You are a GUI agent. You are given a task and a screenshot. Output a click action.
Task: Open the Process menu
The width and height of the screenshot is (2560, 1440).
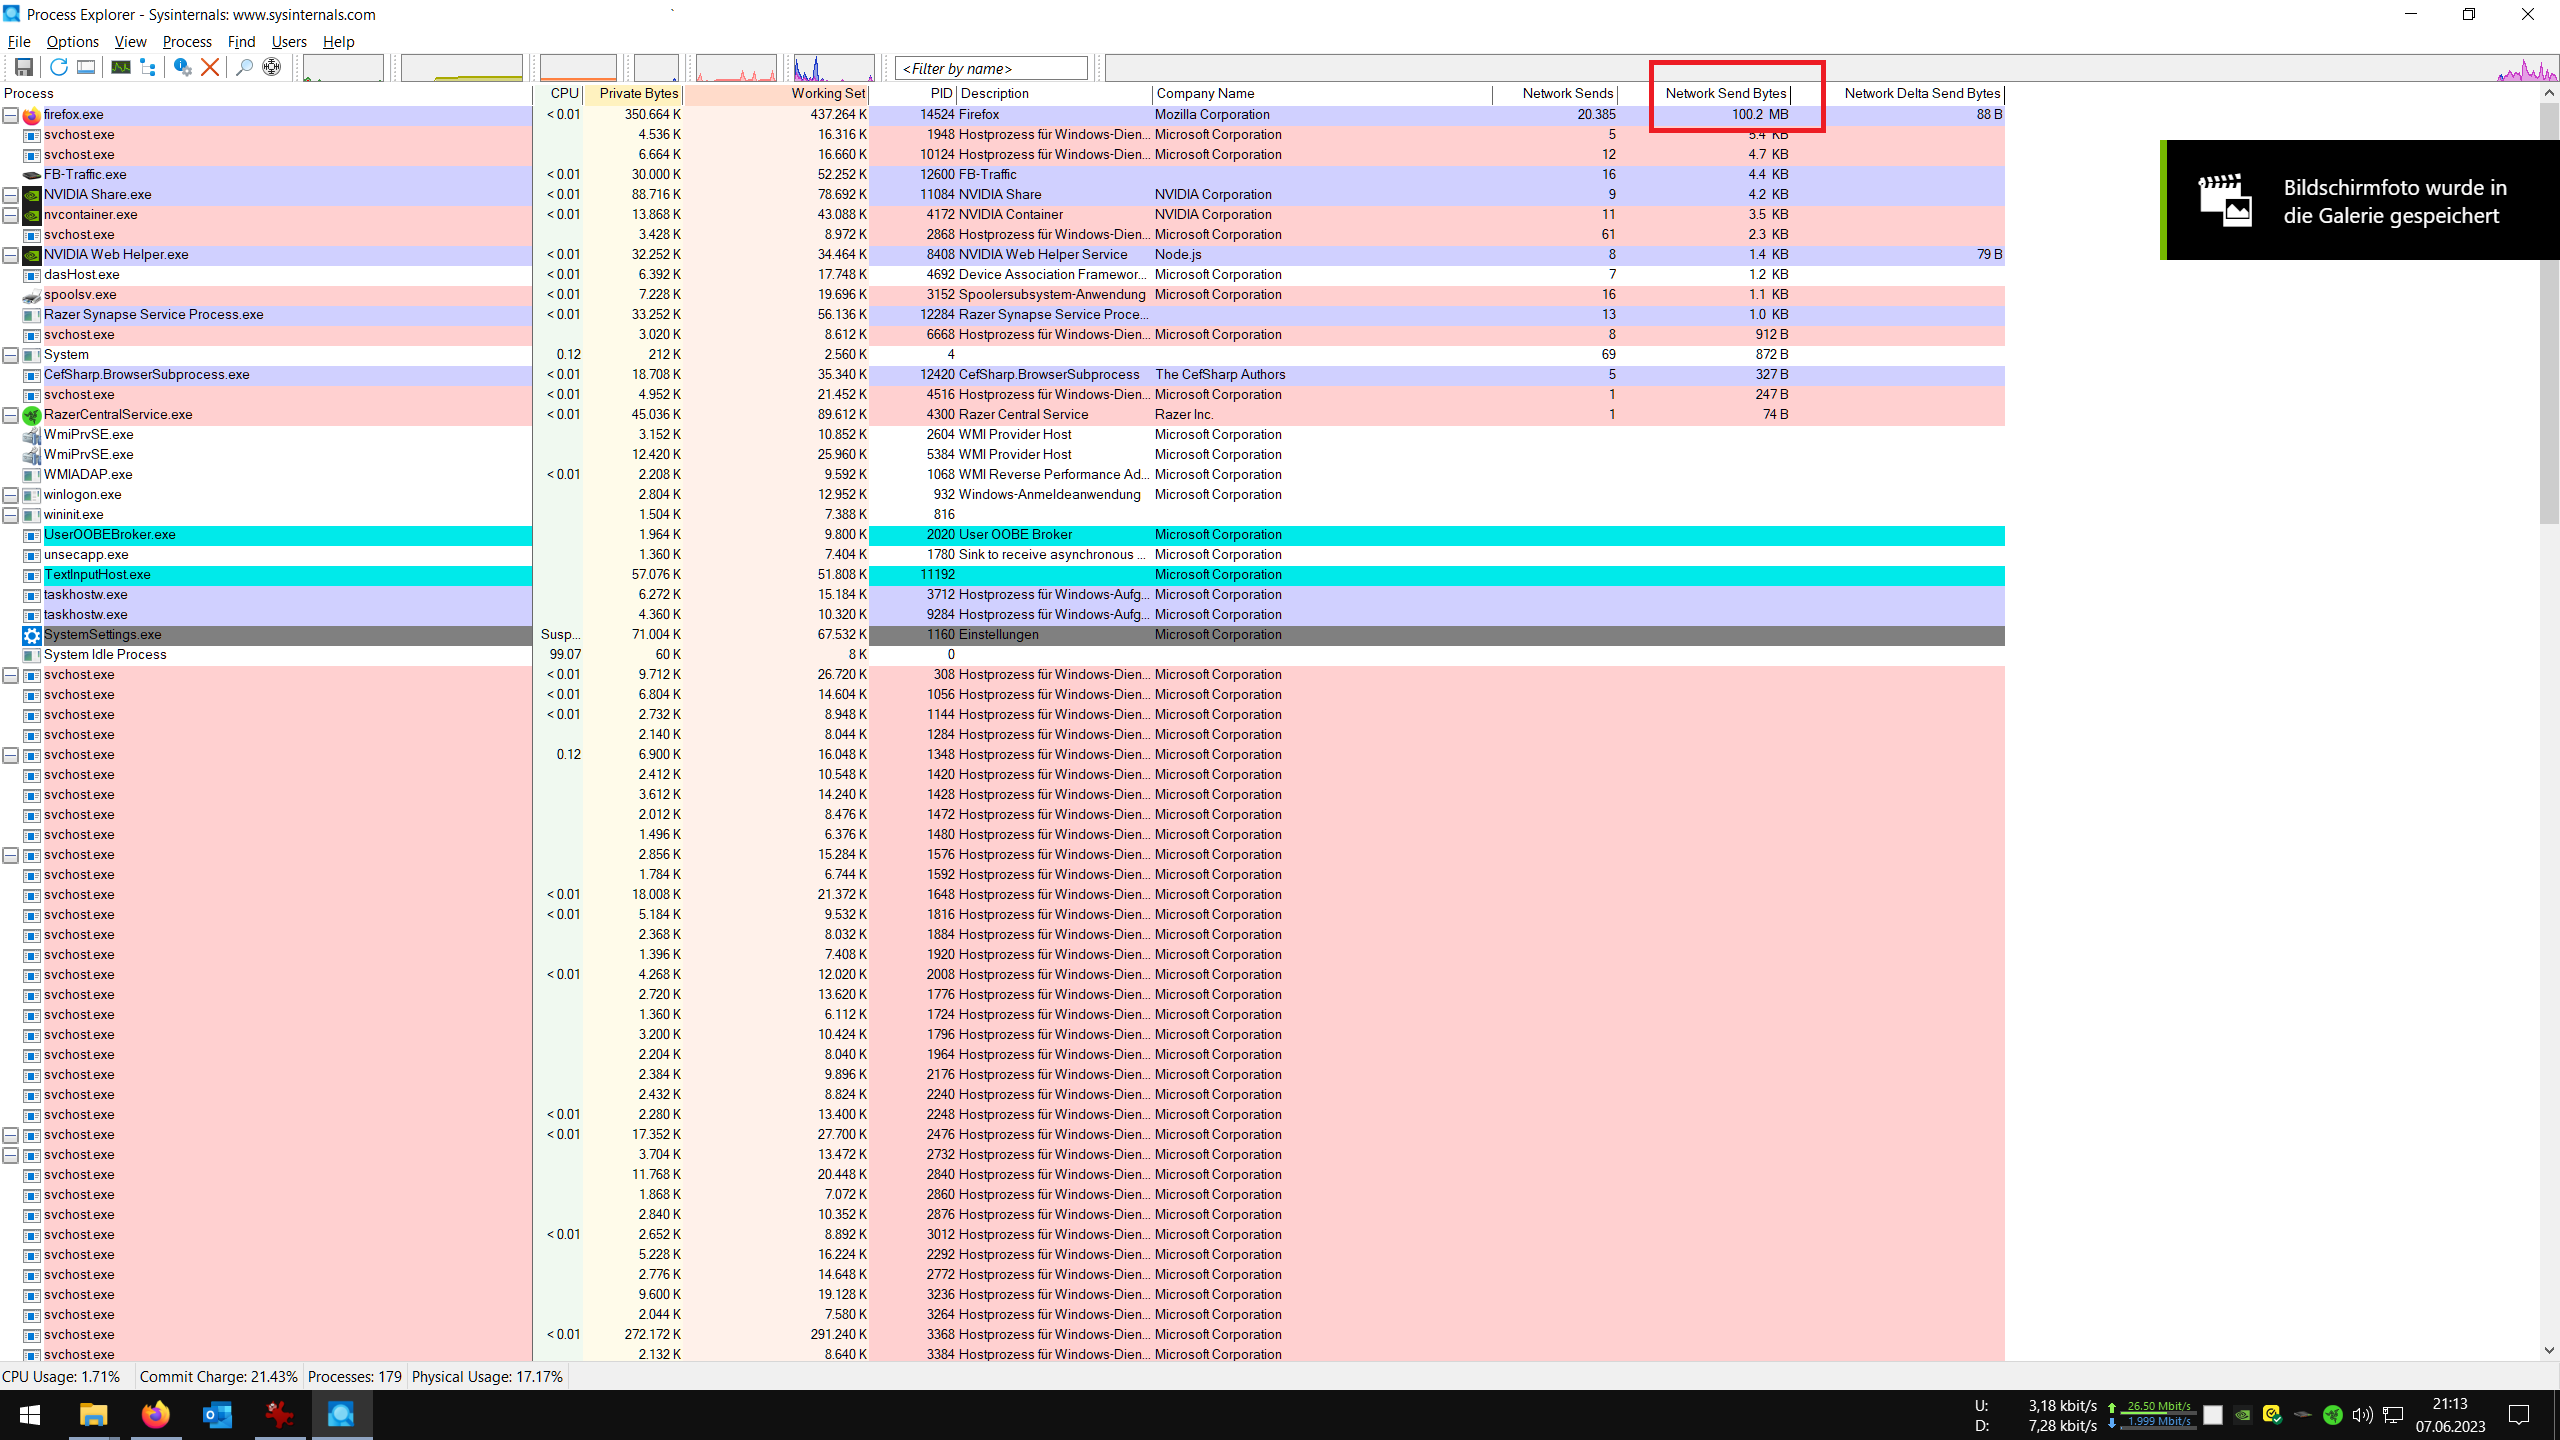click(187, 41)
